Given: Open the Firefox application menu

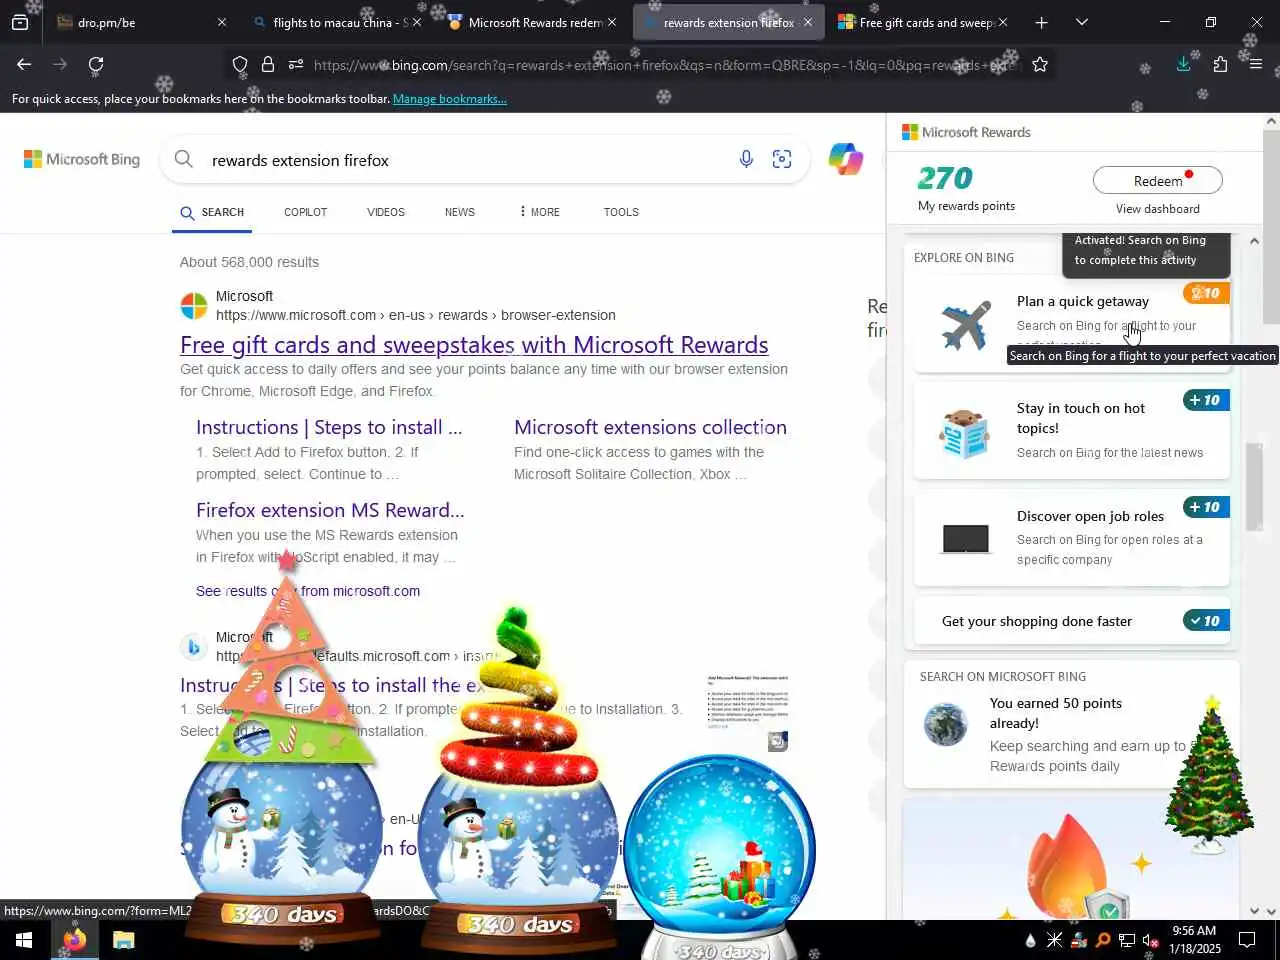Looking at the screenshot, I should (x=1256, y=64).
